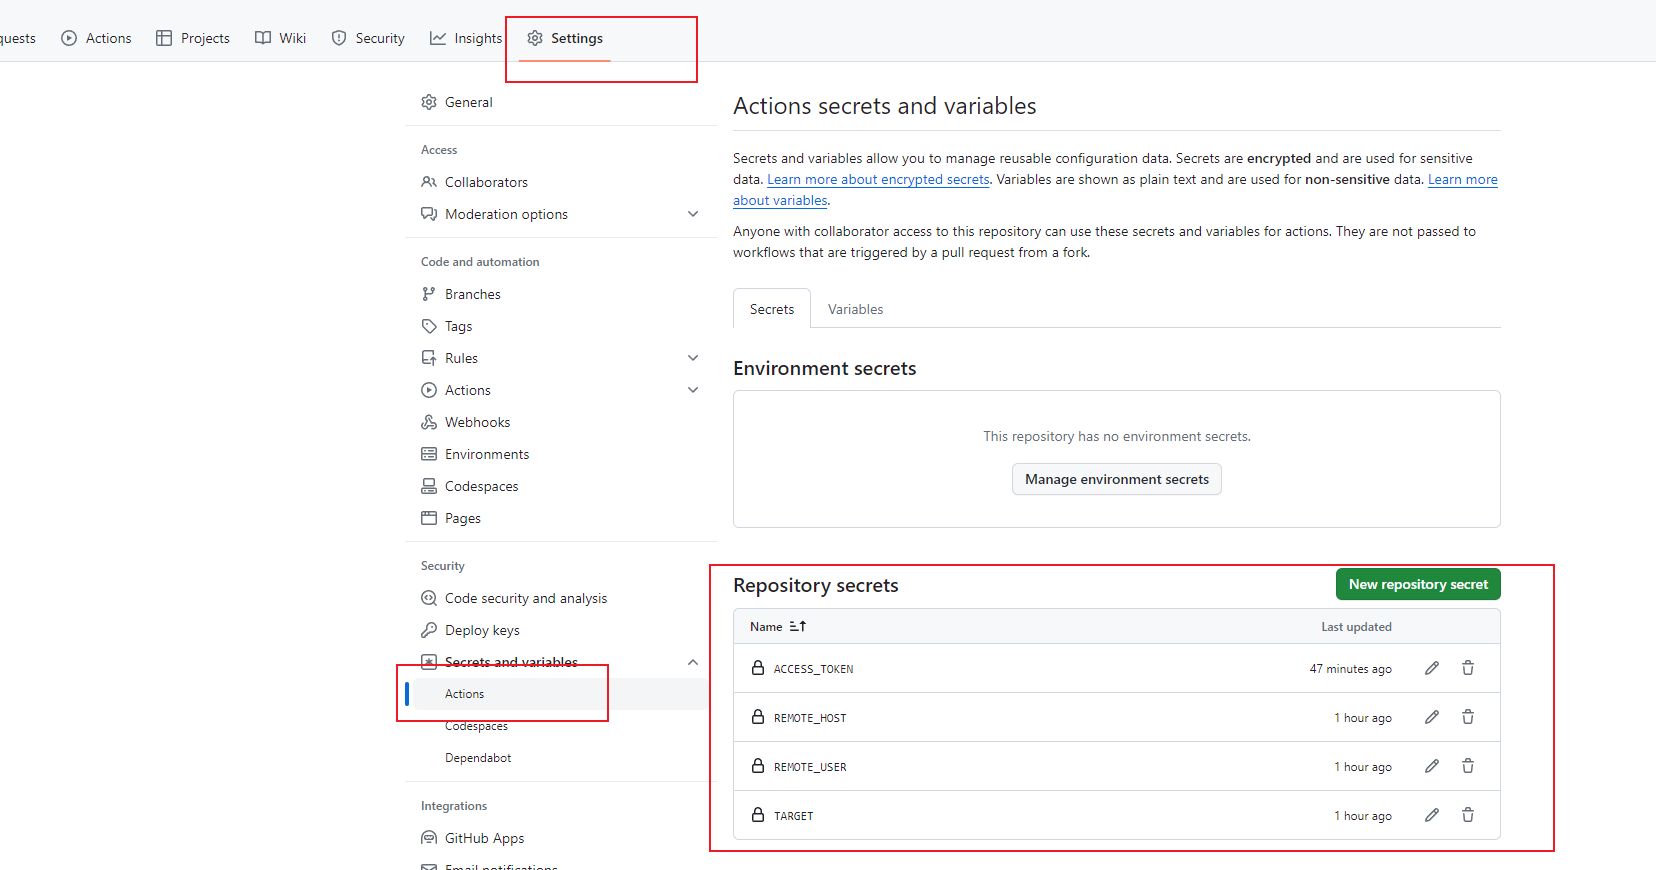Expand the Rules section chevron

(693, 358)
